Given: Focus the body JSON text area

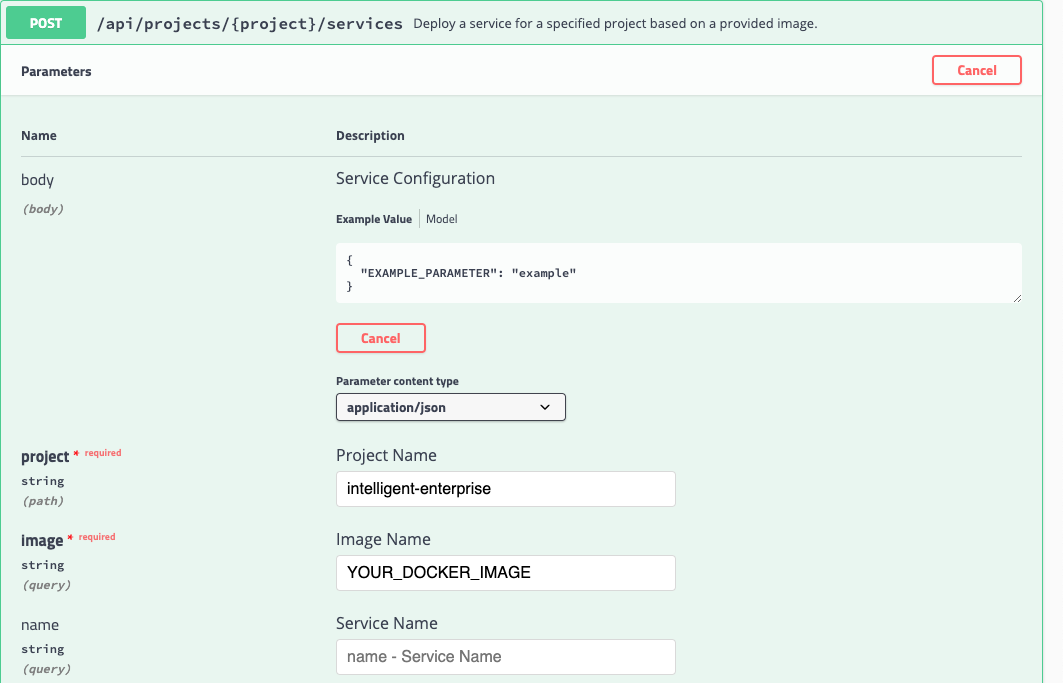Looking at the screenshot, I should click(678, 272).
